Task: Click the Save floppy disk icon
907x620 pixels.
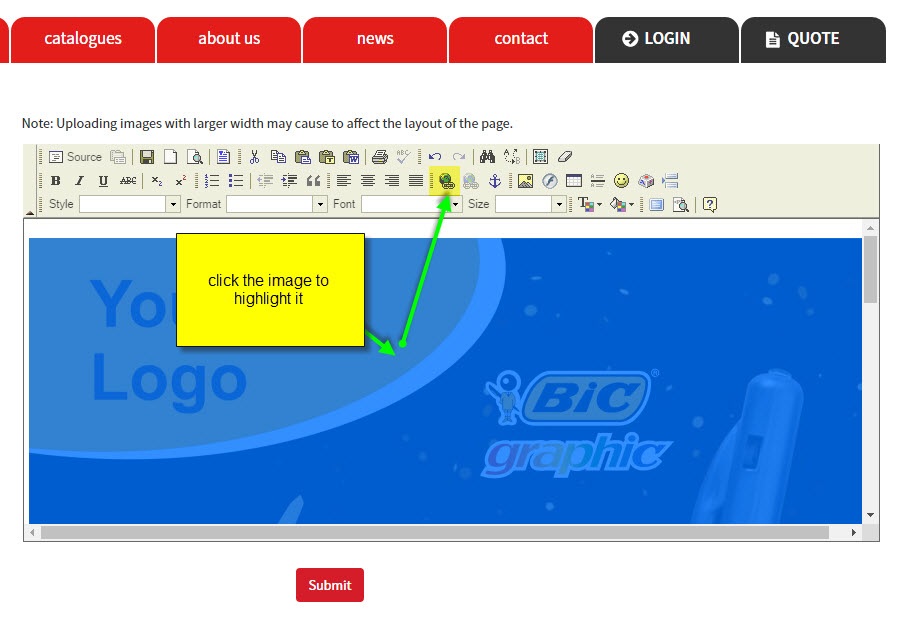Action: (x=147, y=157)
